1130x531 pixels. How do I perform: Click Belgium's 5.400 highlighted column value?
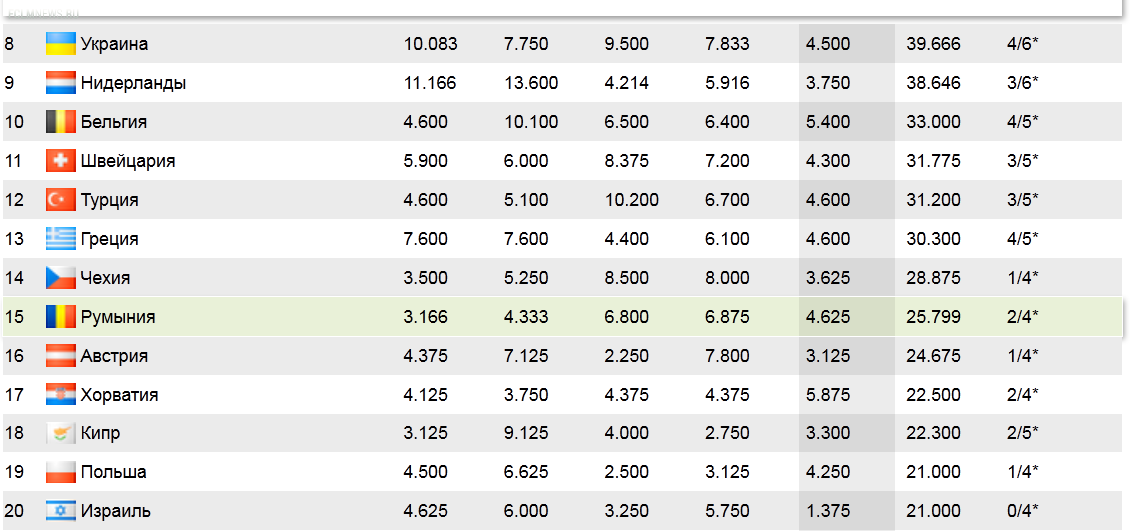[x=828, y=122]
